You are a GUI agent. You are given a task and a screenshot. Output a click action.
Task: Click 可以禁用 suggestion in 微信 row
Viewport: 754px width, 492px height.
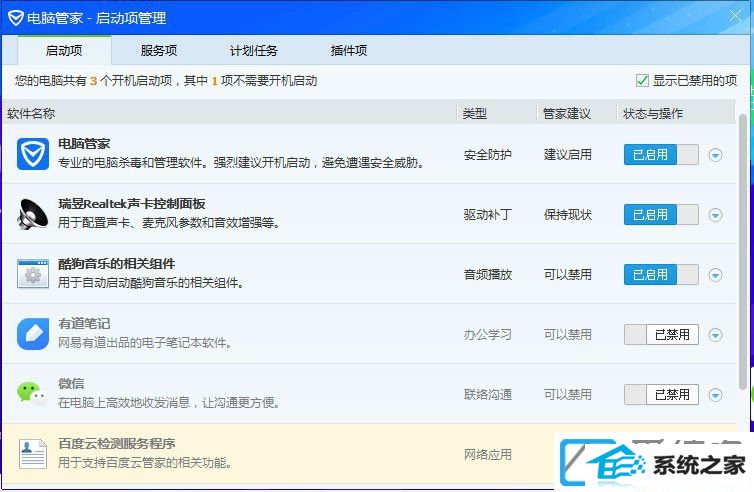tap(567, 395)
